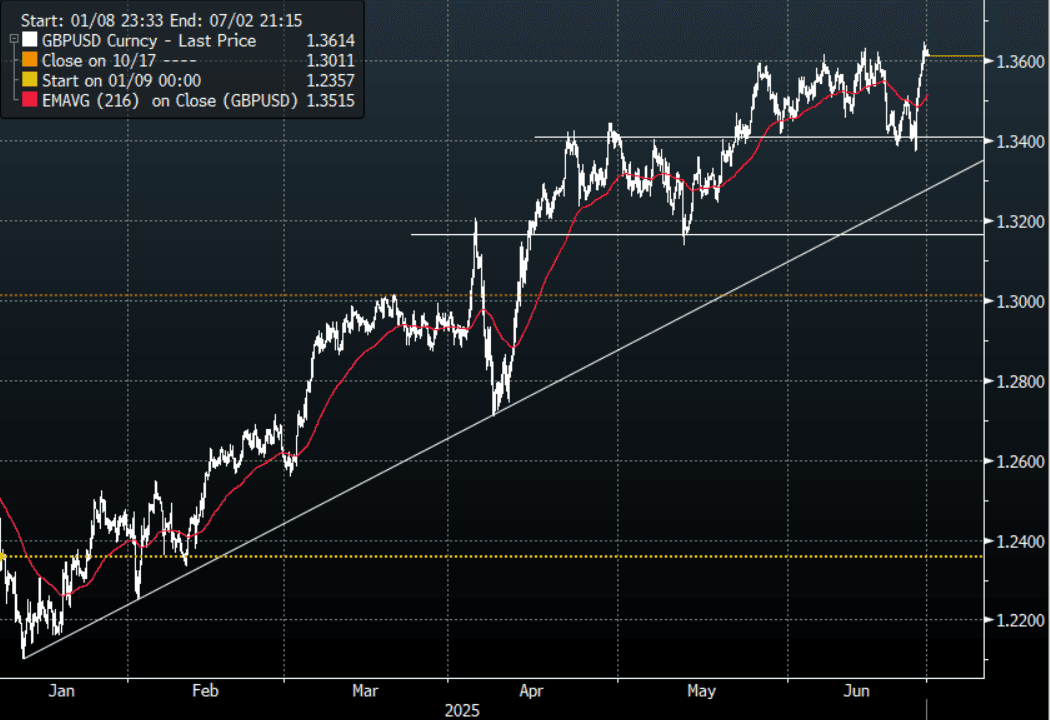
Task: Collapse the GBPUSD legend tree
Action: click(x=13, y=39)
